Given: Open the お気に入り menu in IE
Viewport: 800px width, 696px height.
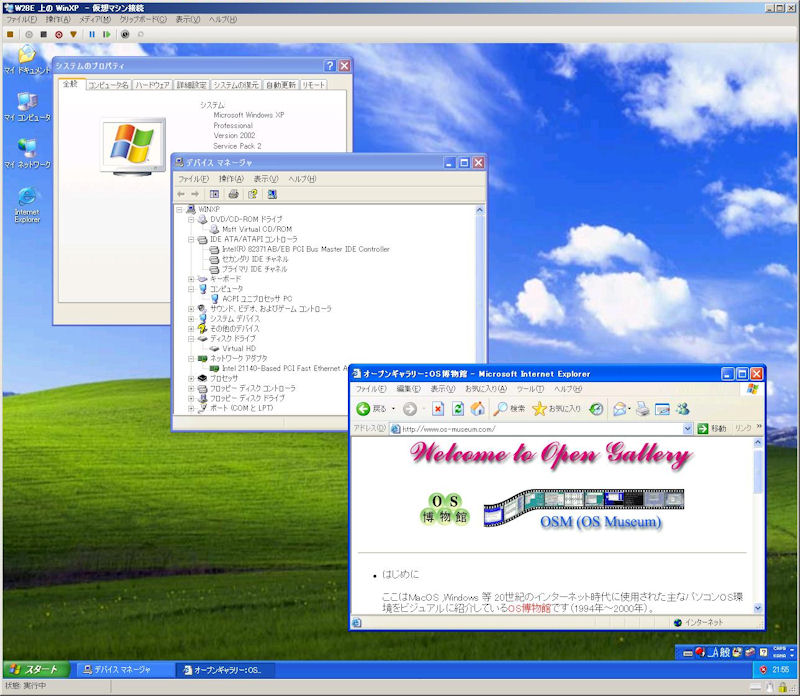Looking at the screenshot, I should coord(485,388).
